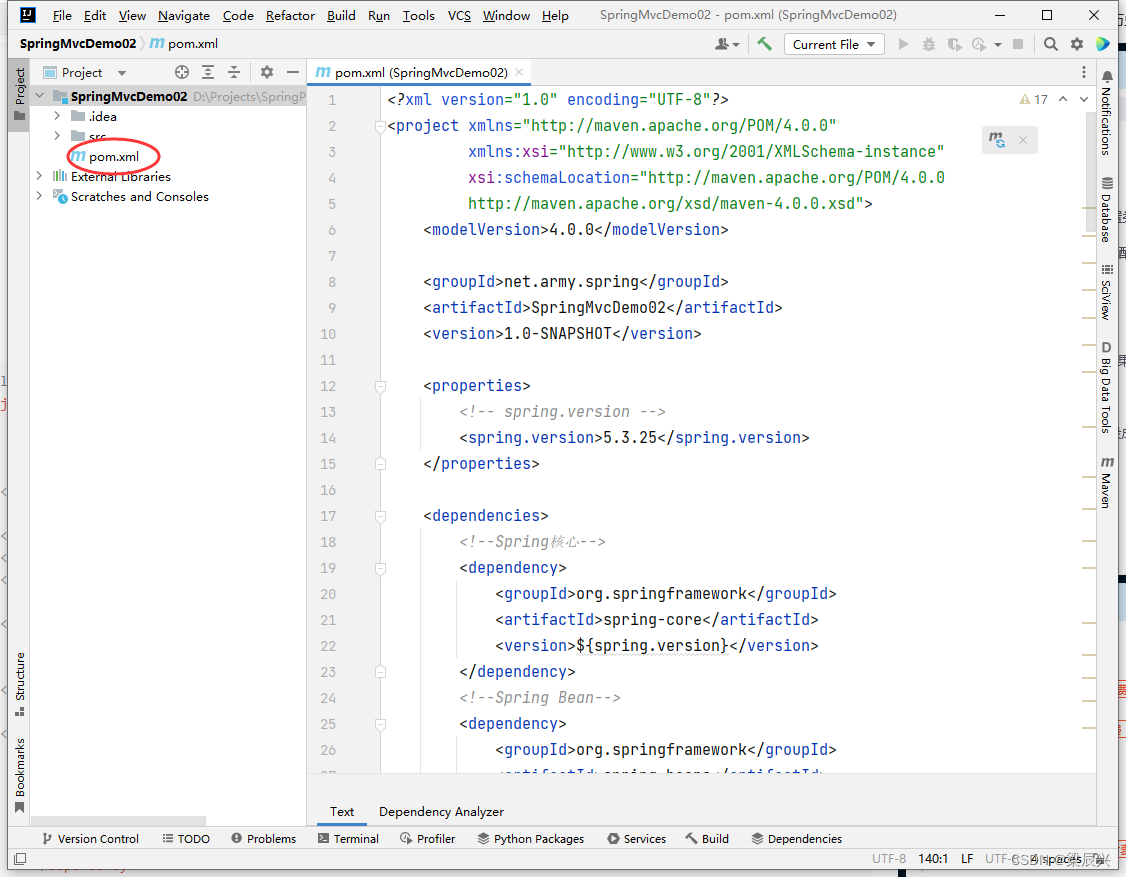1126x877 pixels.
Task: Open the Navigate menu
Action: pos(184,15)
